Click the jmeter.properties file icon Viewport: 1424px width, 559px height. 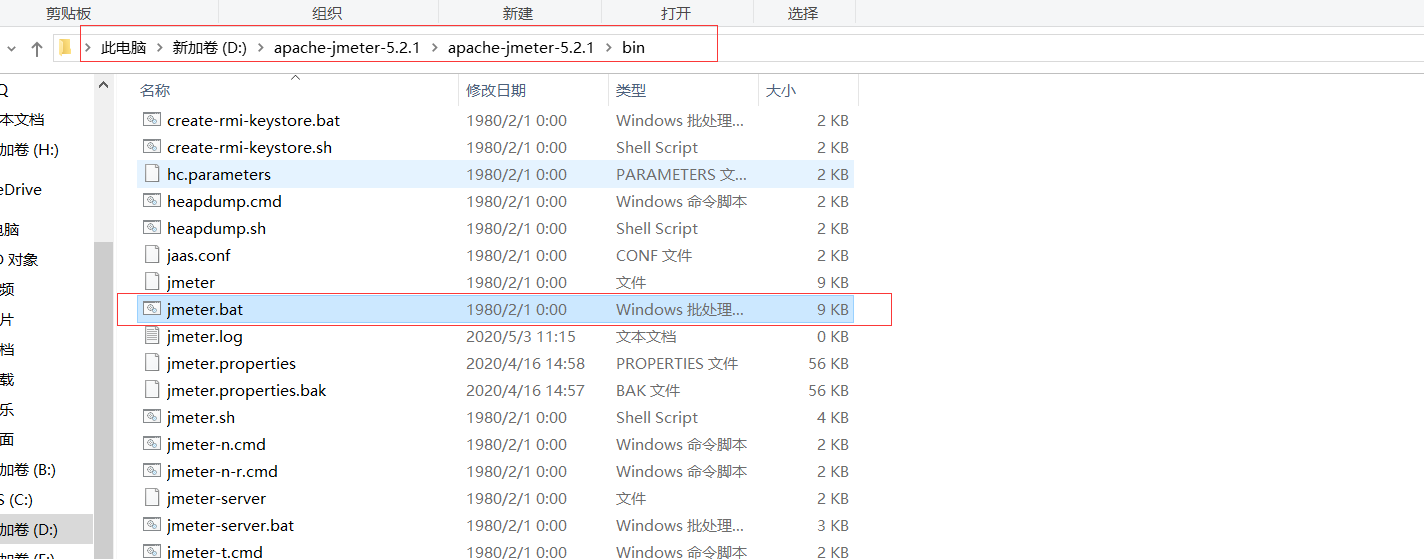coord(152,363)
